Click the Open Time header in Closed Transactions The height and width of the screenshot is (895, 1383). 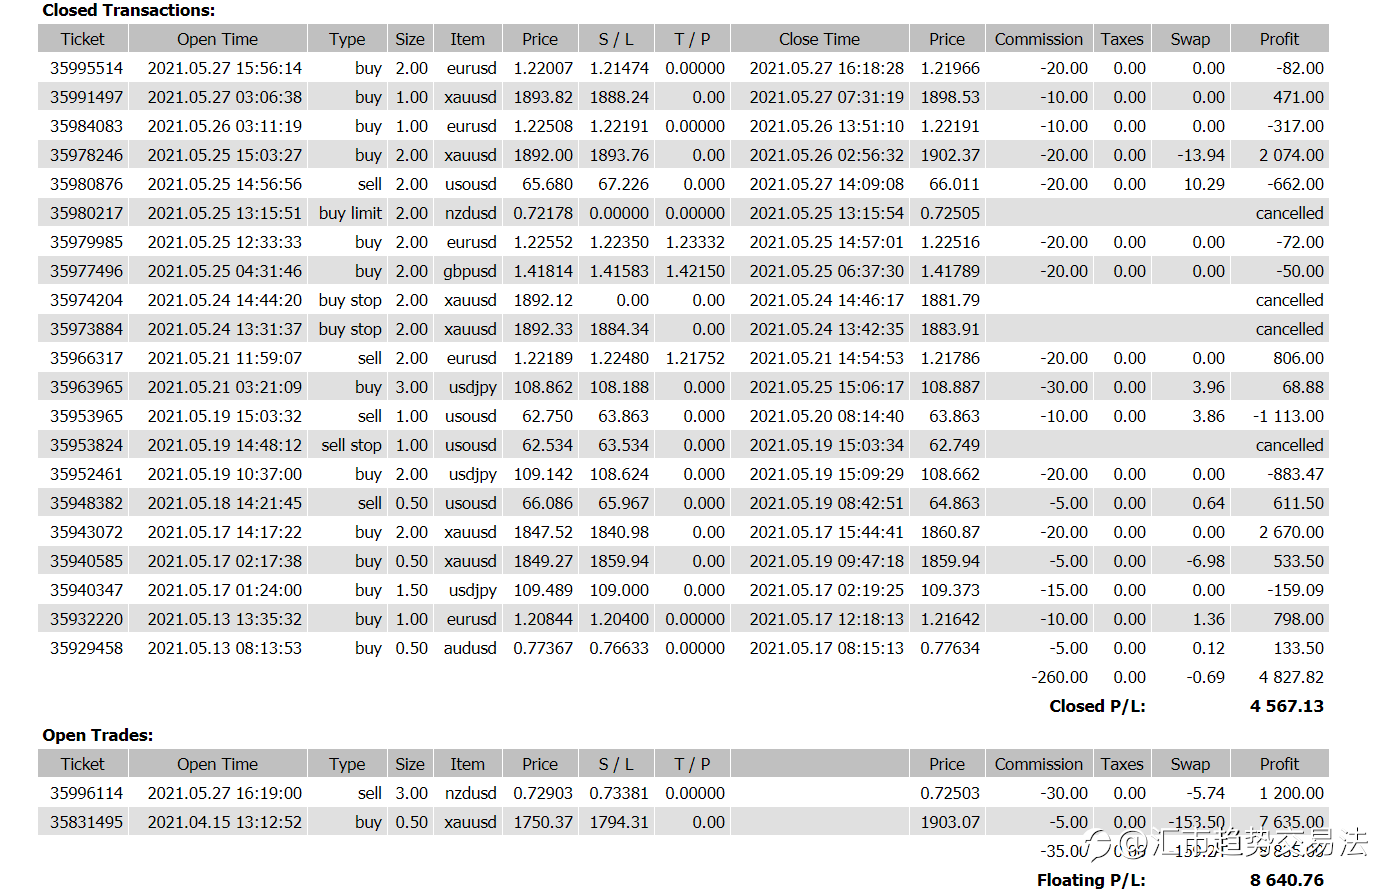point(217,39)
